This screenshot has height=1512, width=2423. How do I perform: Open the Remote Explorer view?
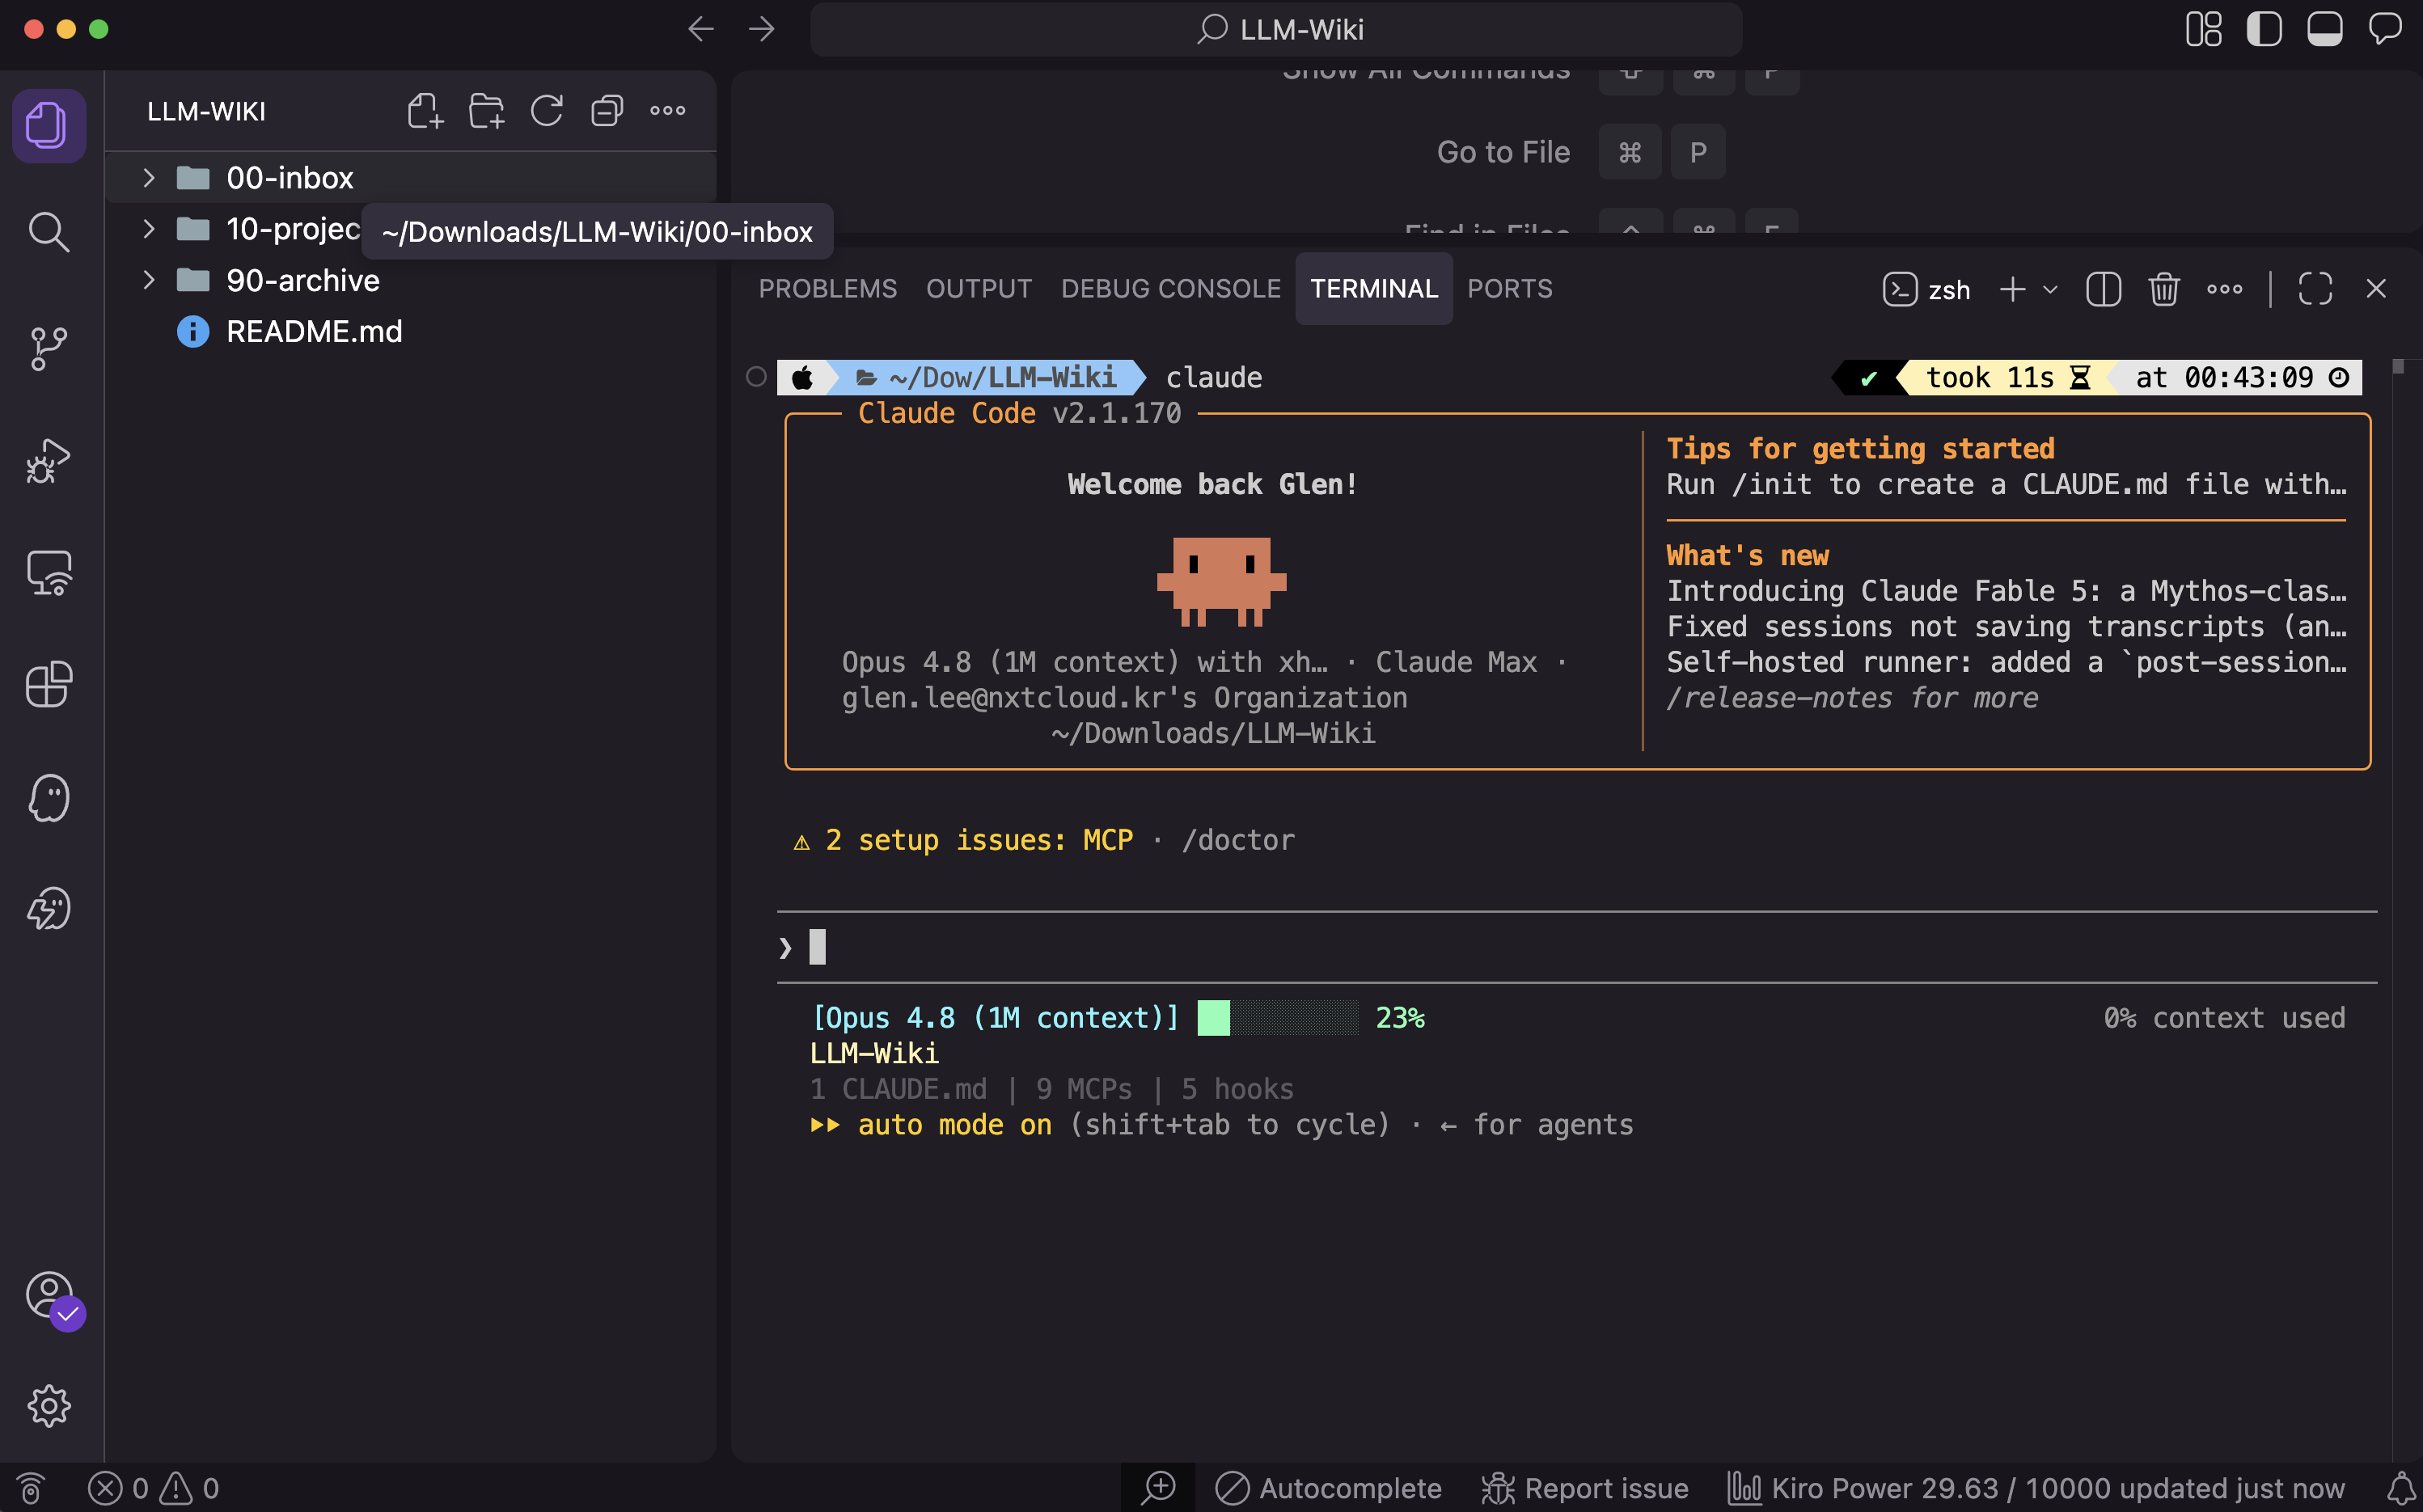48,573
